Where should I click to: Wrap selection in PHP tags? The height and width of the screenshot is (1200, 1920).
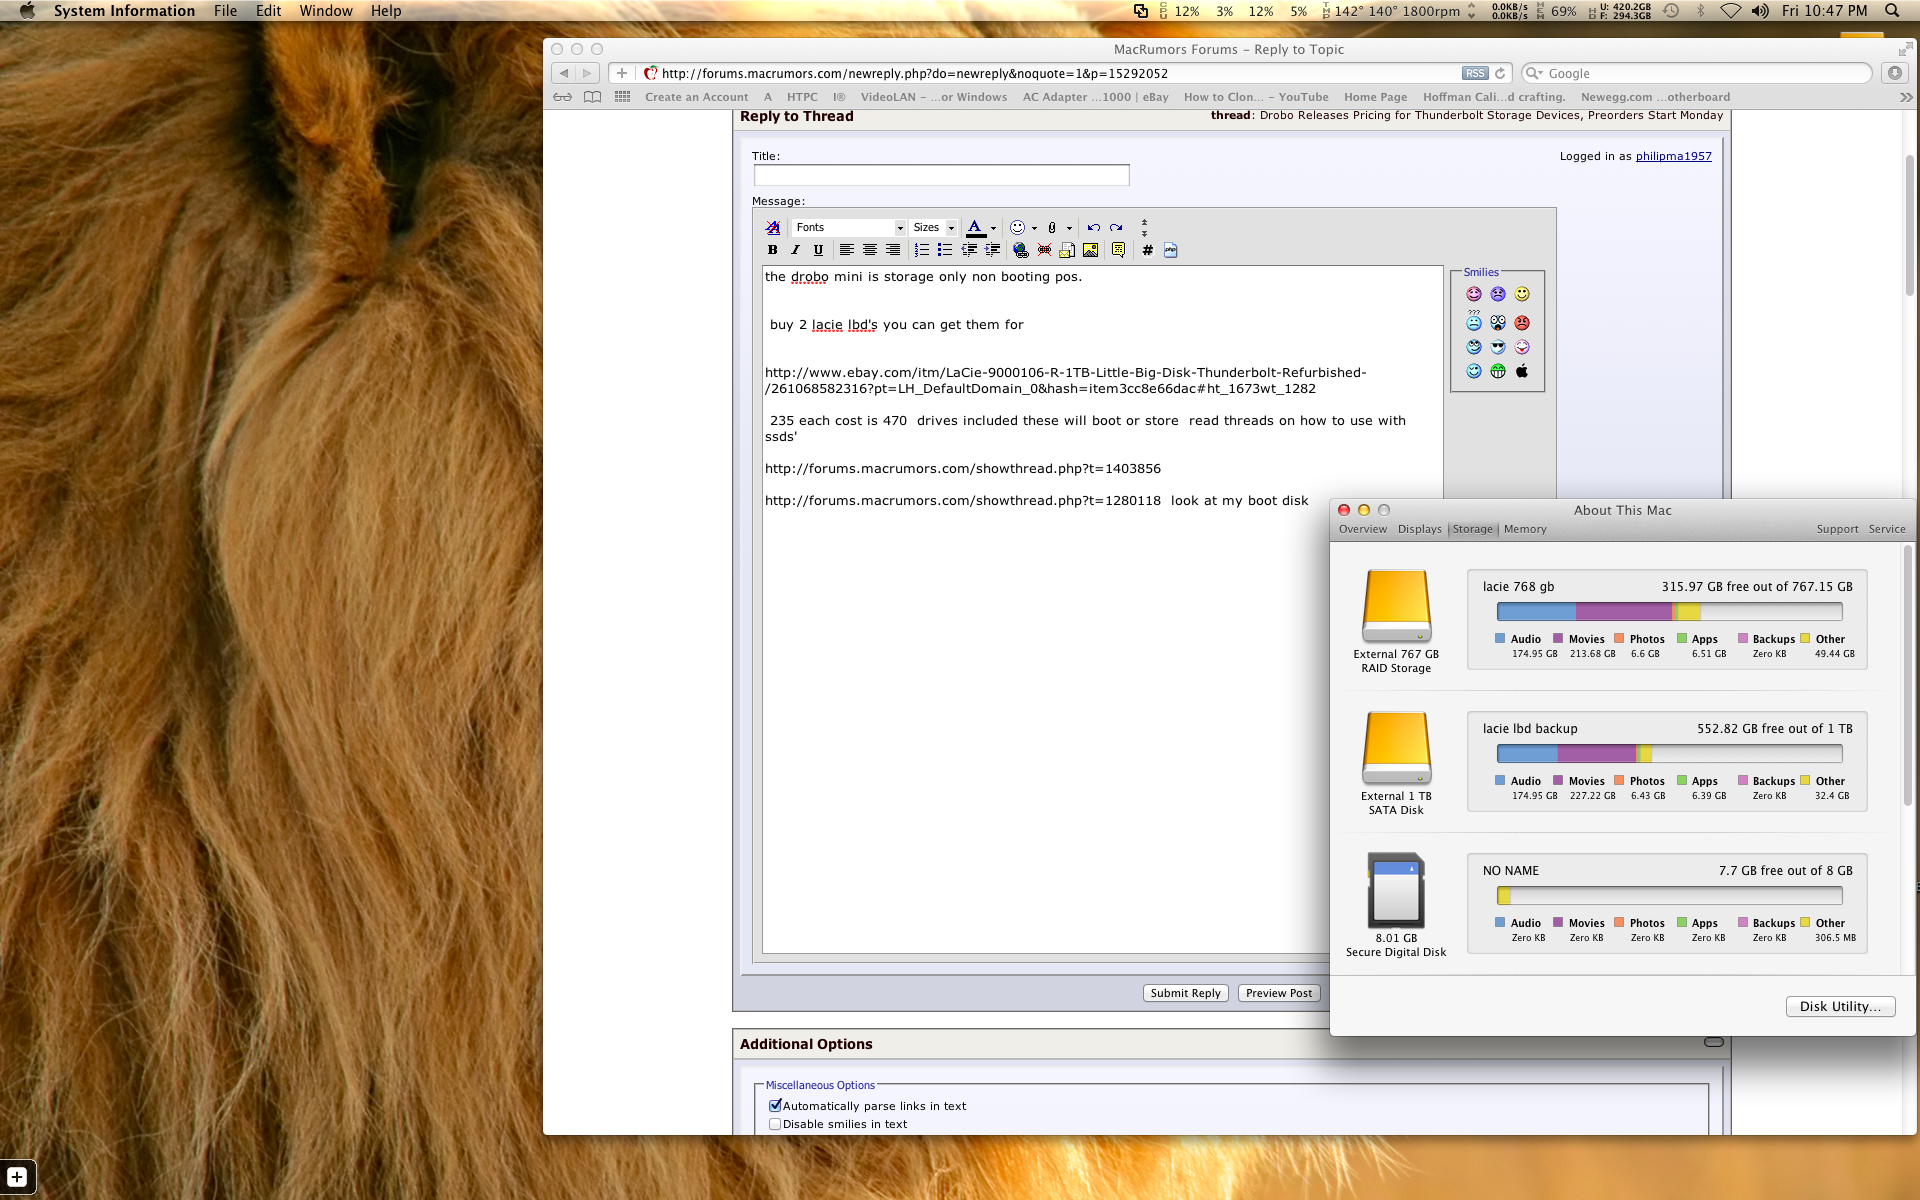click(x=1170, y=250)
